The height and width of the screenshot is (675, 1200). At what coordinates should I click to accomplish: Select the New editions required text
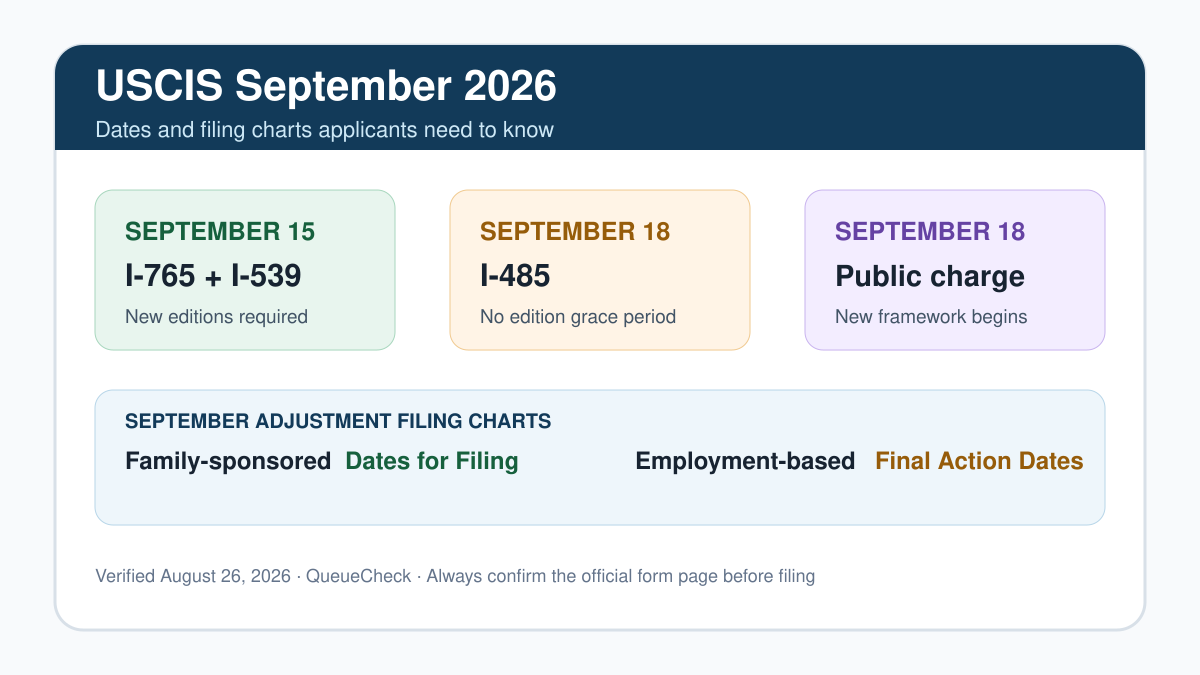[216, 317]
